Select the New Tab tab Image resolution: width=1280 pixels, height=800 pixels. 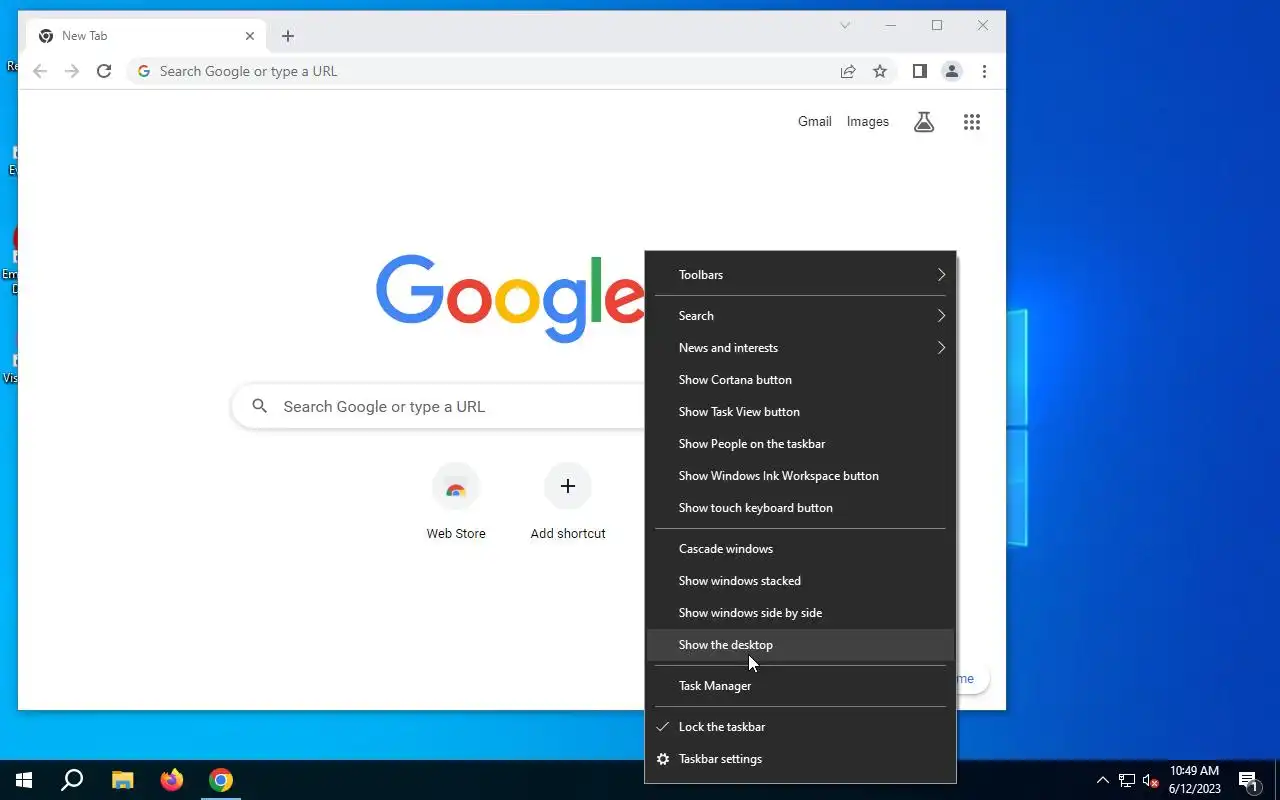click(x=145, y=36)
